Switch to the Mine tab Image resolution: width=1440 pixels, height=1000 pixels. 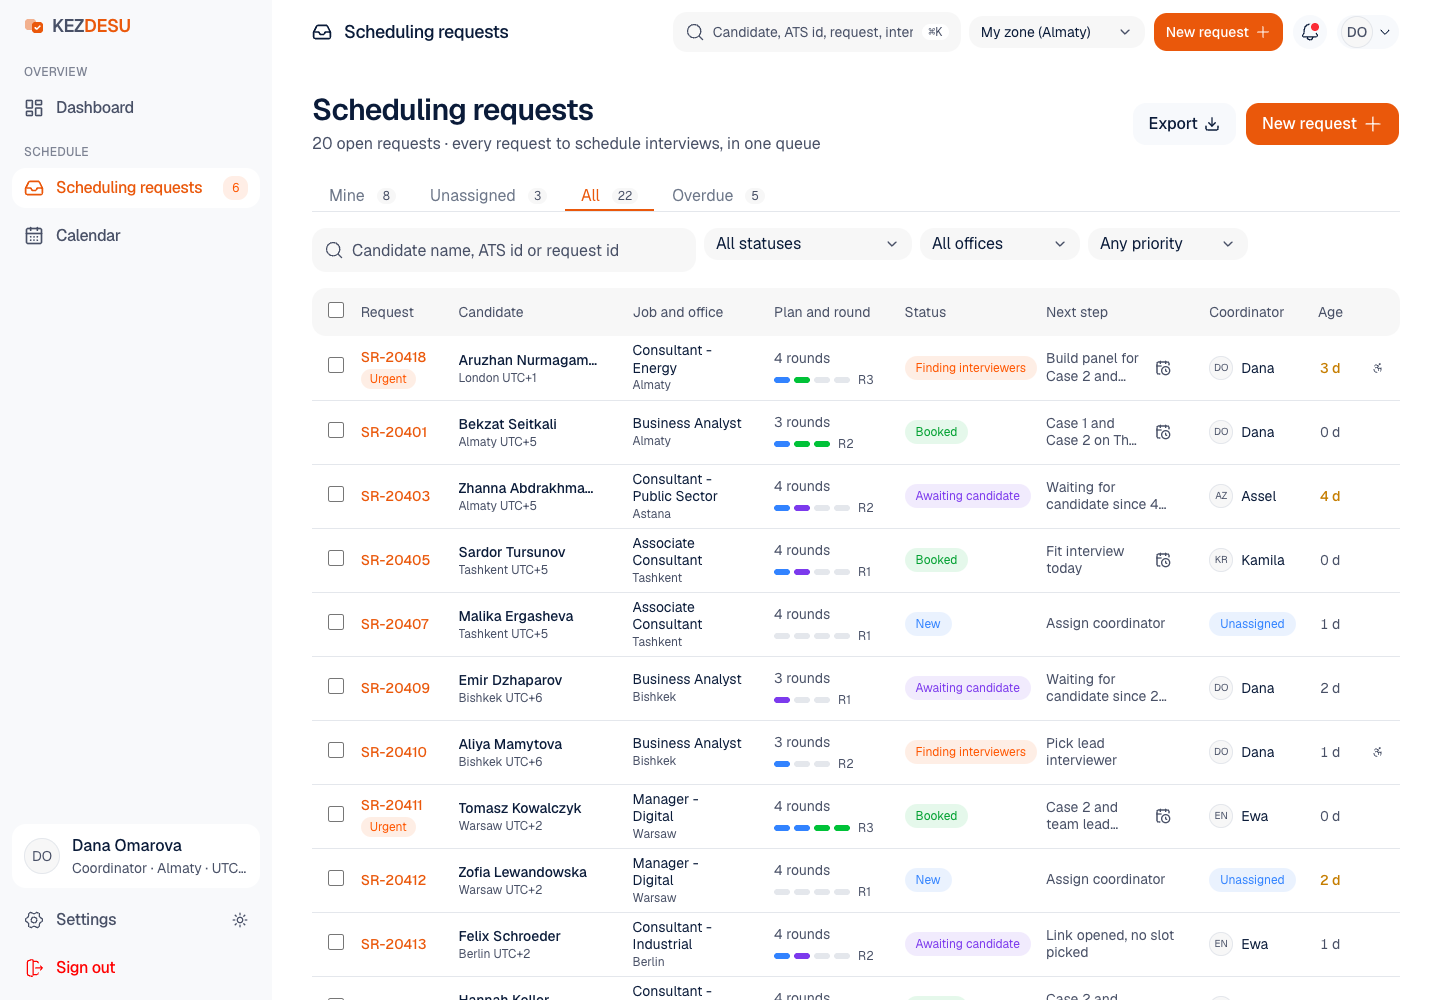(x=362, y=196)
